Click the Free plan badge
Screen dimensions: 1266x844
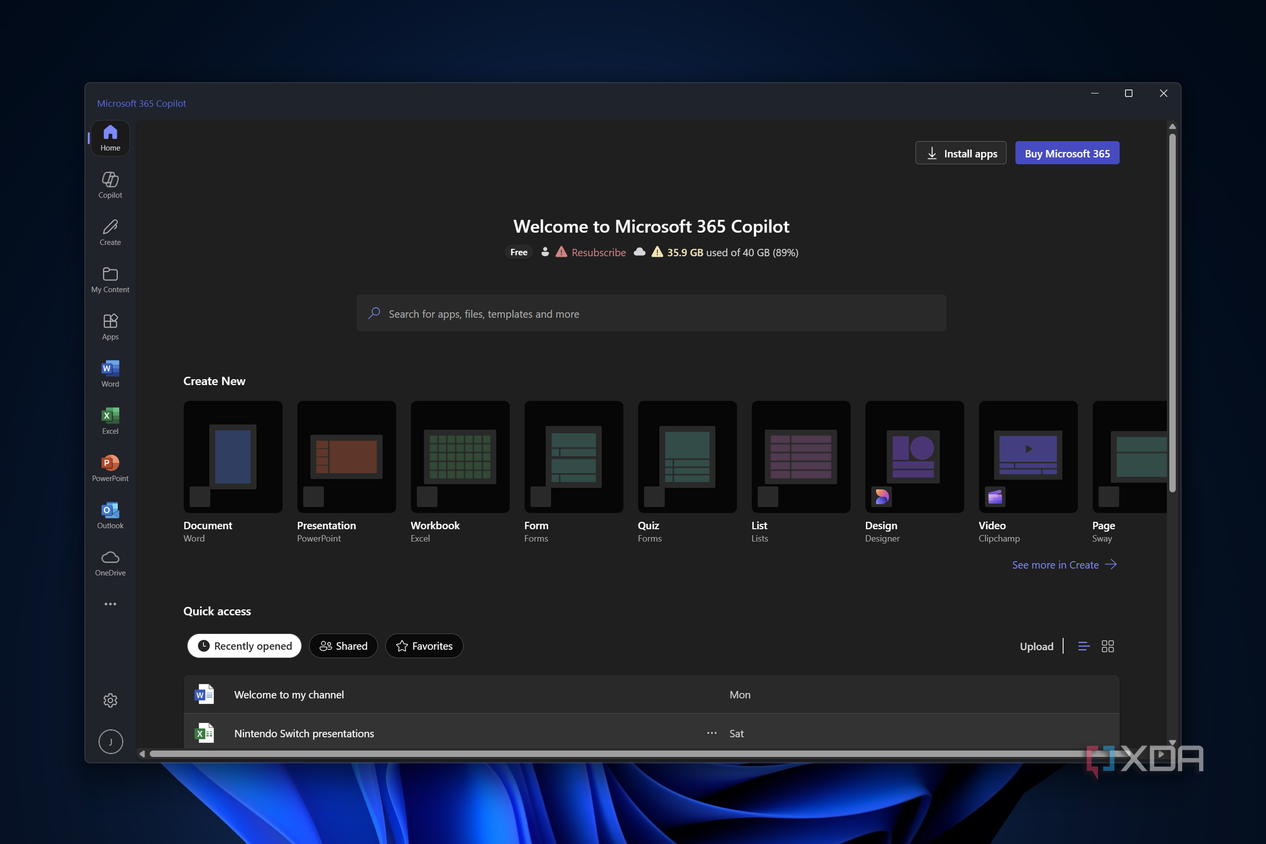pos(519,252)
